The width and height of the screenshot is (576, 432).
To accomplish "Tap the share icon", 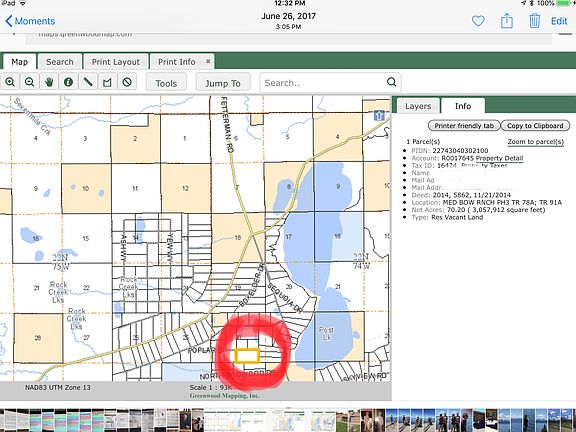I will (x=507, y=20).
